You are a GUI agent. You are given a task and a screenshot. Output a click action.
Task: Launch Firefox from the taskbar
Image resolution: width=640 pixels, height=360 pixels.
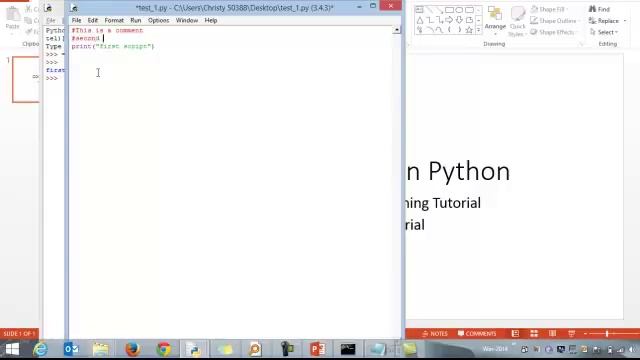133,349
